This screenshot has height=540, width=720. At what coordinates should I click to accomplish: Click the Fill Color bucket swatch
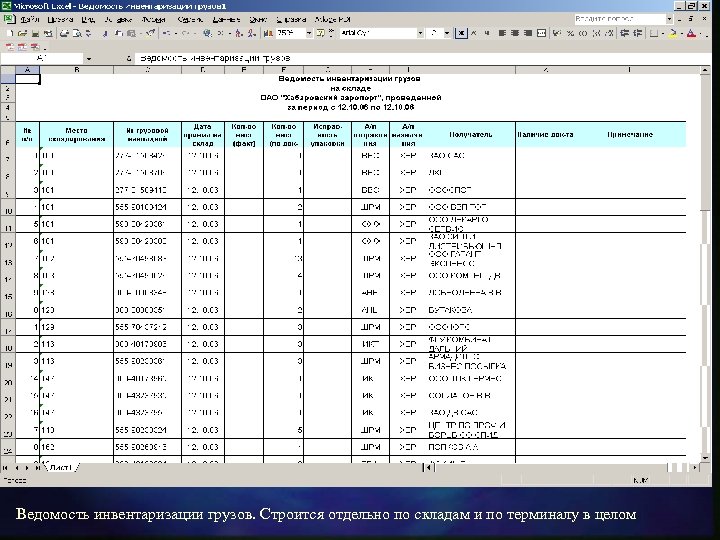click(x=673, y=33)
